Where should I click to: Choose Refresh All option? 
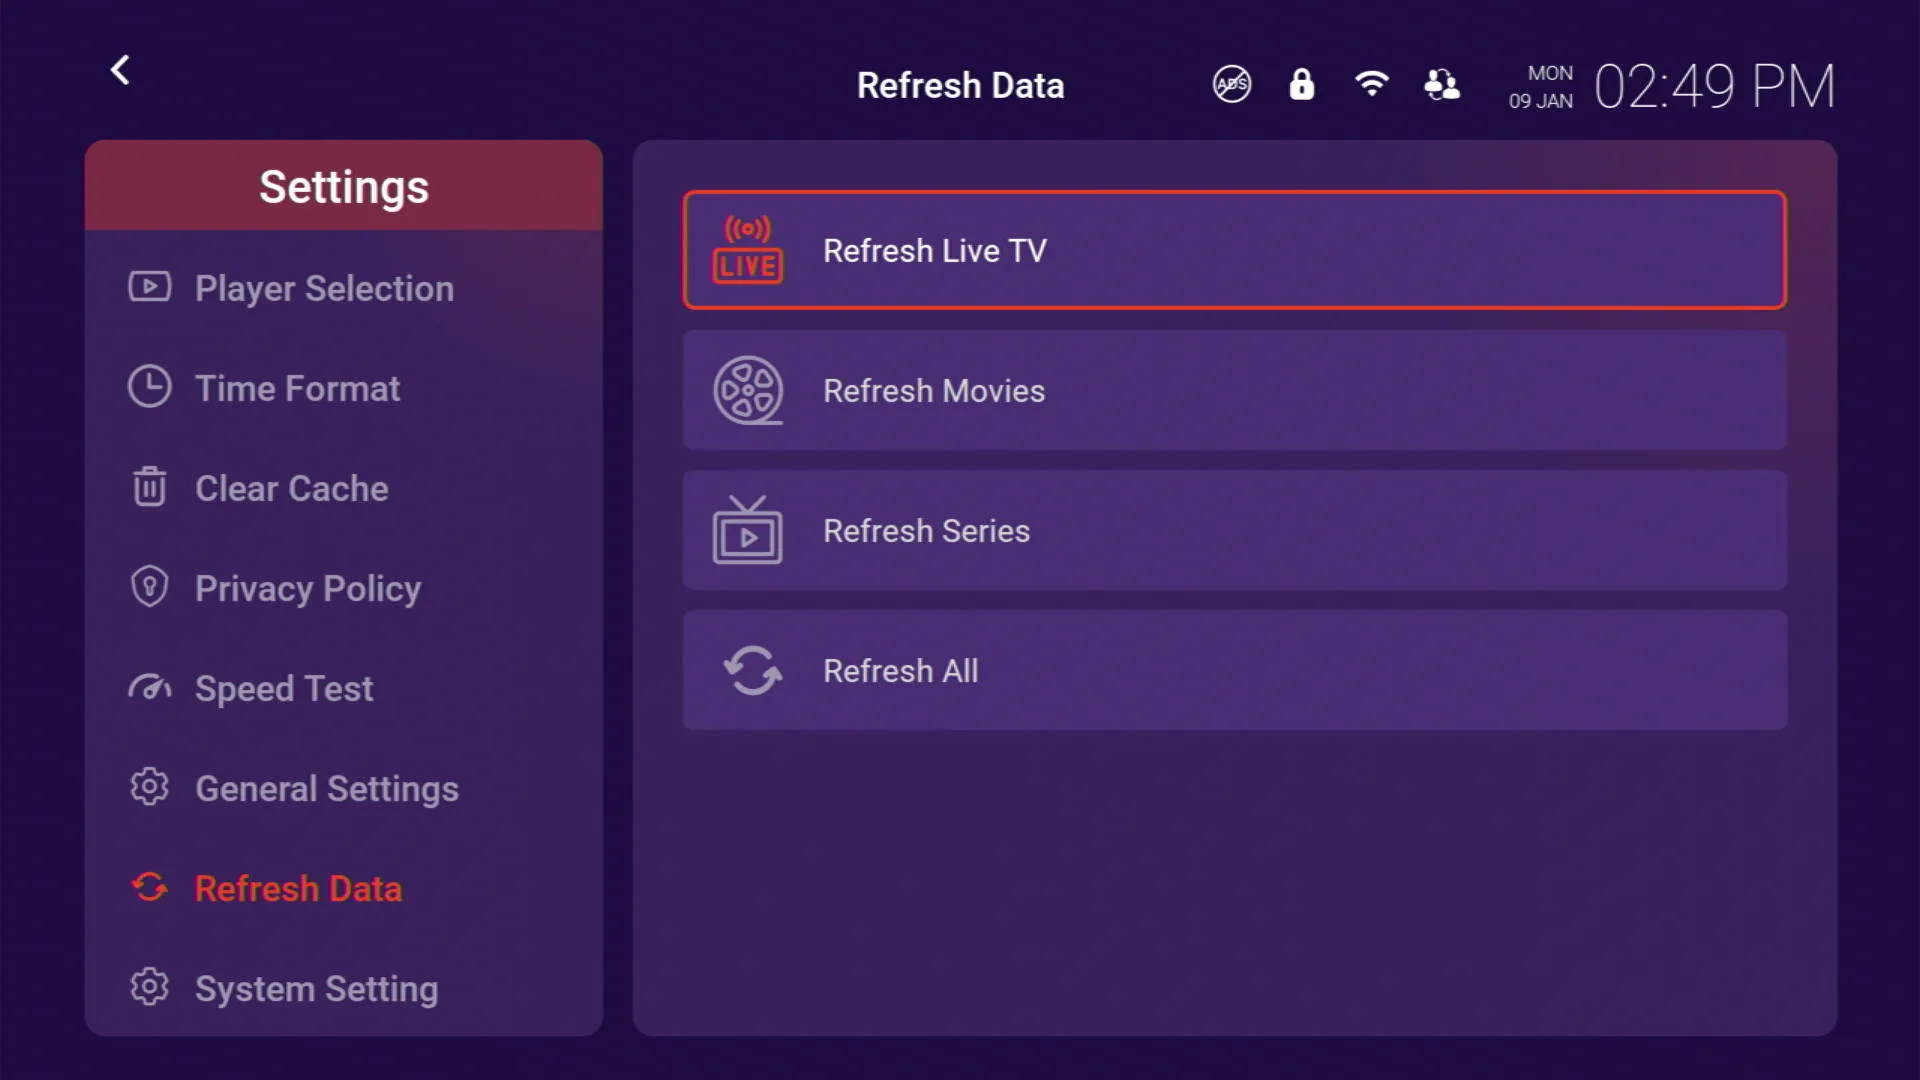[x=1234, y=670]
